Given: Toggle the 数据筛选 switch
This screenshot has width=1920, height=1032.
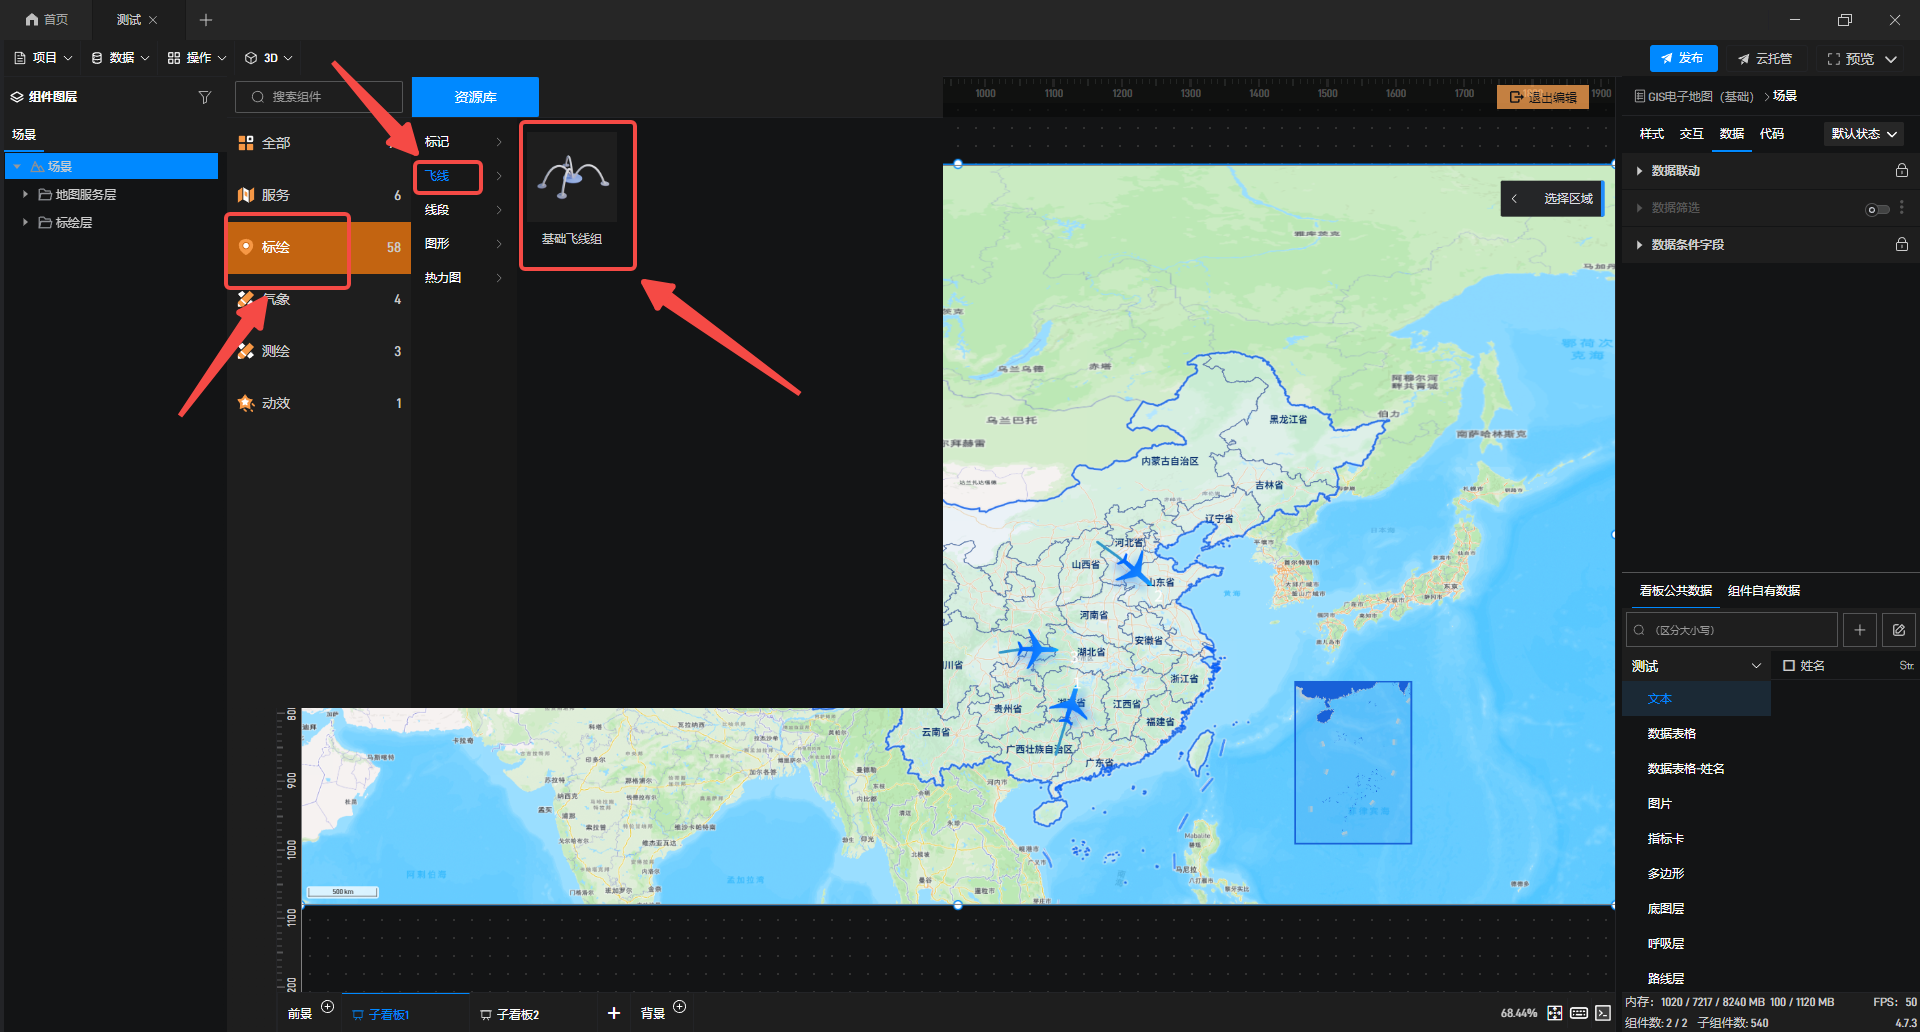Looking at the screenshot, I should pos(1877,209).
